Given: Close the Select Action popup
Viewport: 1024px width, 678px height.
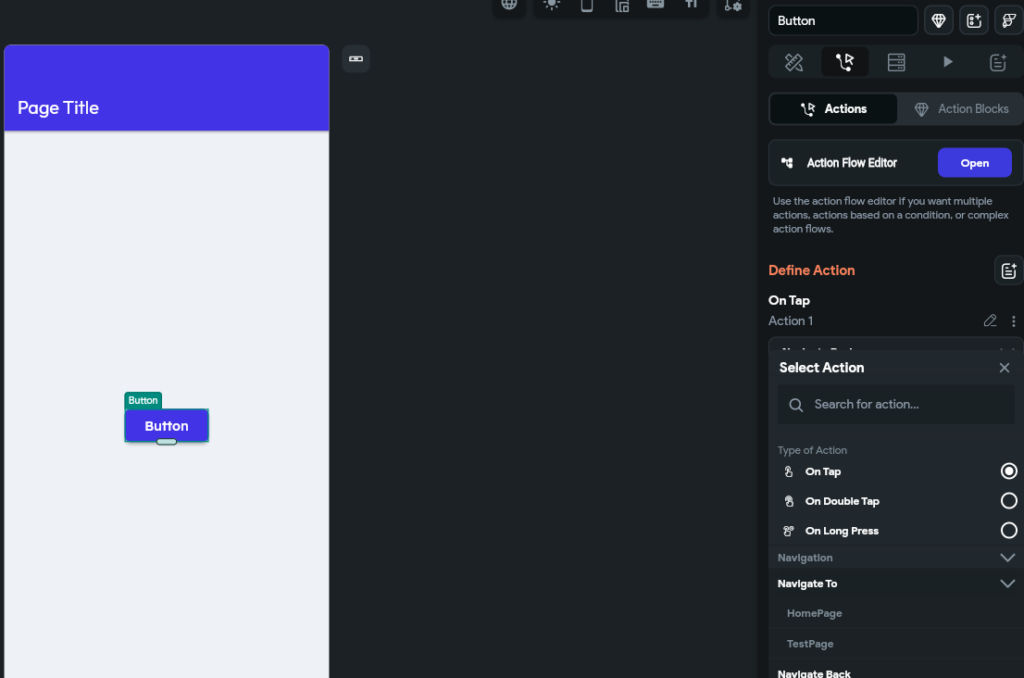Looking at the screenshot, I should coord(1004,368).
